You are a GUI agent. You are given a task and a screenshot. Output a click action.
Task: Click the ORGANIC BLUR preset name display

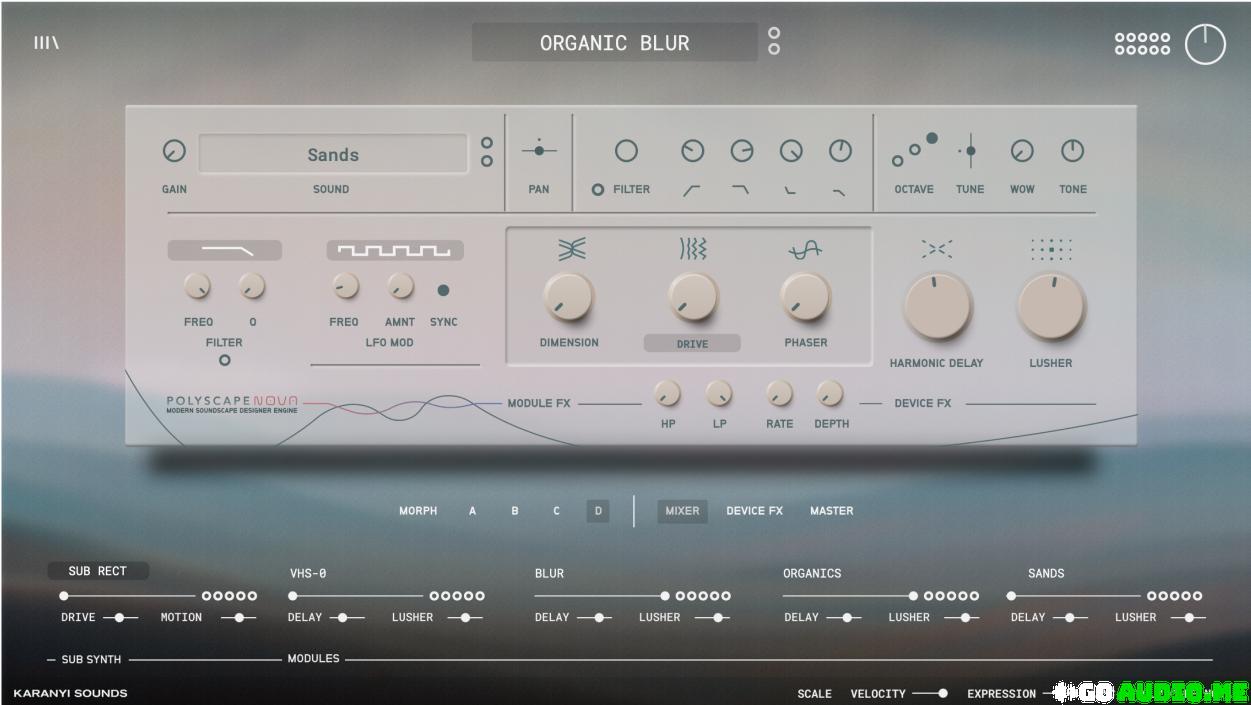click(615, 43)
